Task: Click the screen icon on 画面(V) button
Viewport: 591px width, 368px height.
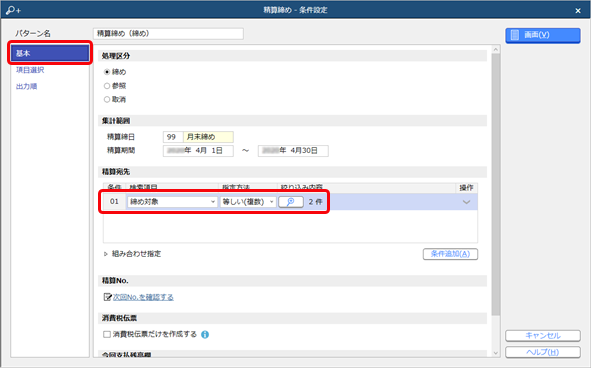Action: [515, 35]
